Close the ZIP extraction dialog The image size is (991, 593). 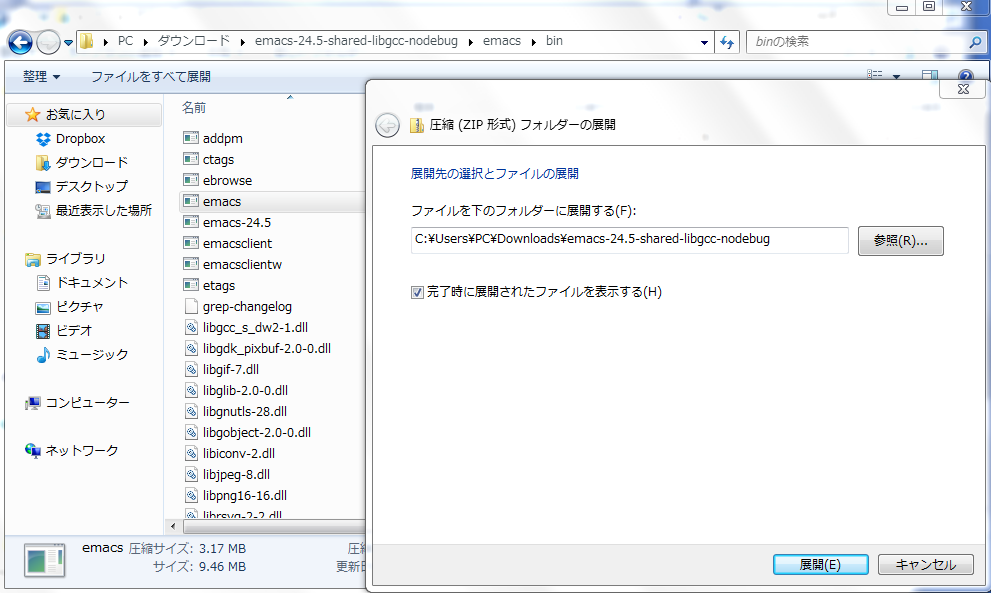point(963,89)
